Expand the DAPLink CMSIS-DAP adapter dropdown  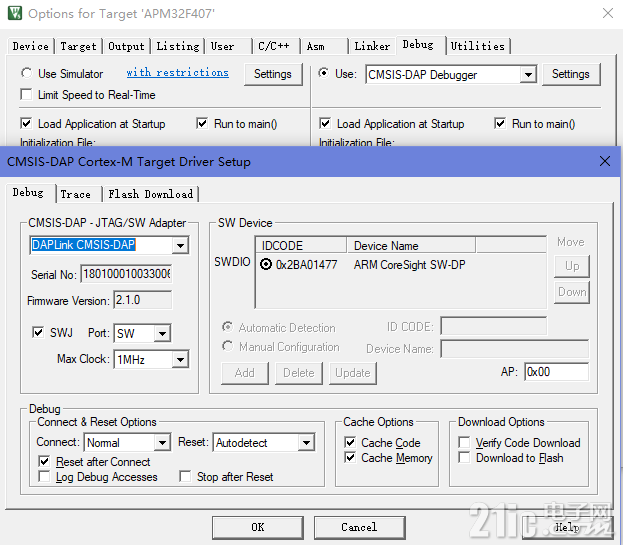180,245
